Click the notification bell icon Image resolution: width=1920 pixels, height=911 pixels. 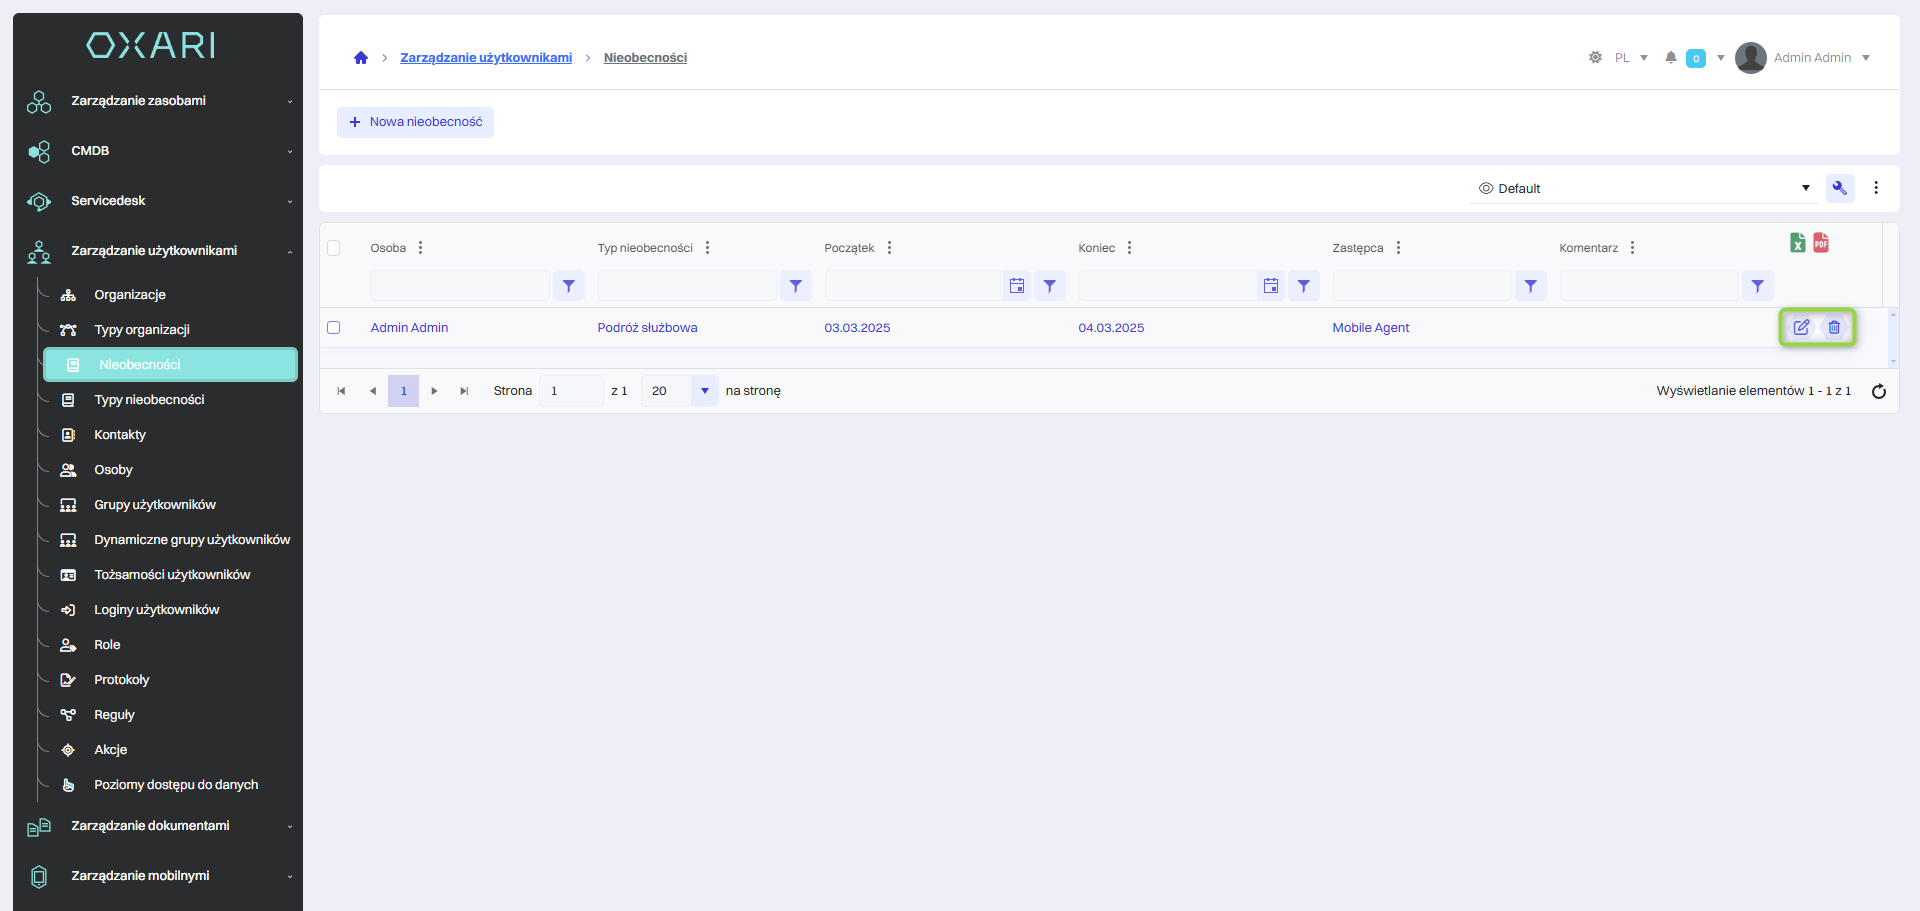(1670, 58)
